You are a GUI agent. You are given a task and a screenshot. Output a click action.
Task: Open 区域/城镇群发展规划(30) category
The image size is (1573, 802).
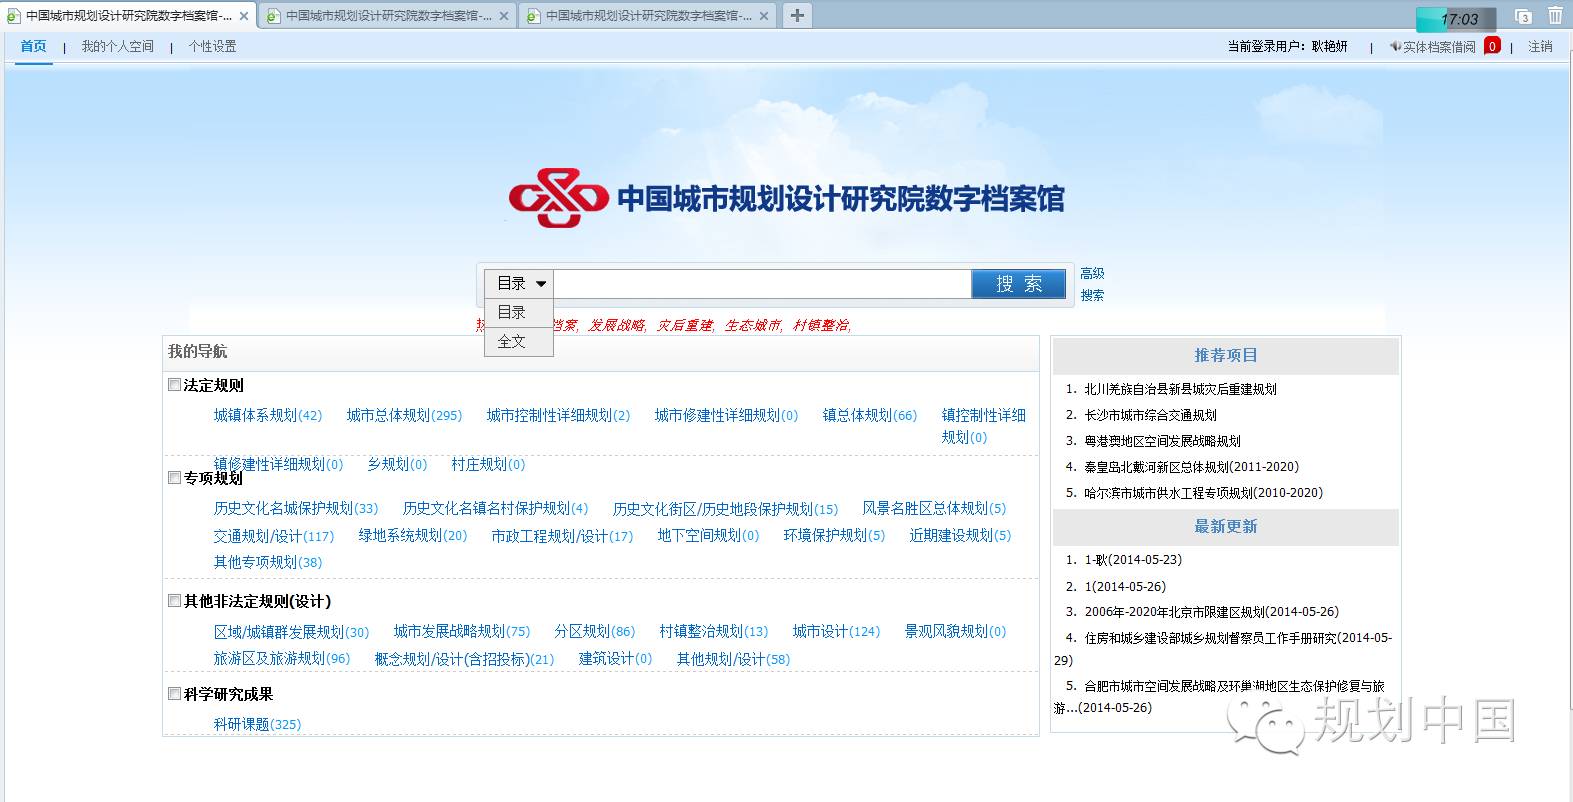(291, 632)
